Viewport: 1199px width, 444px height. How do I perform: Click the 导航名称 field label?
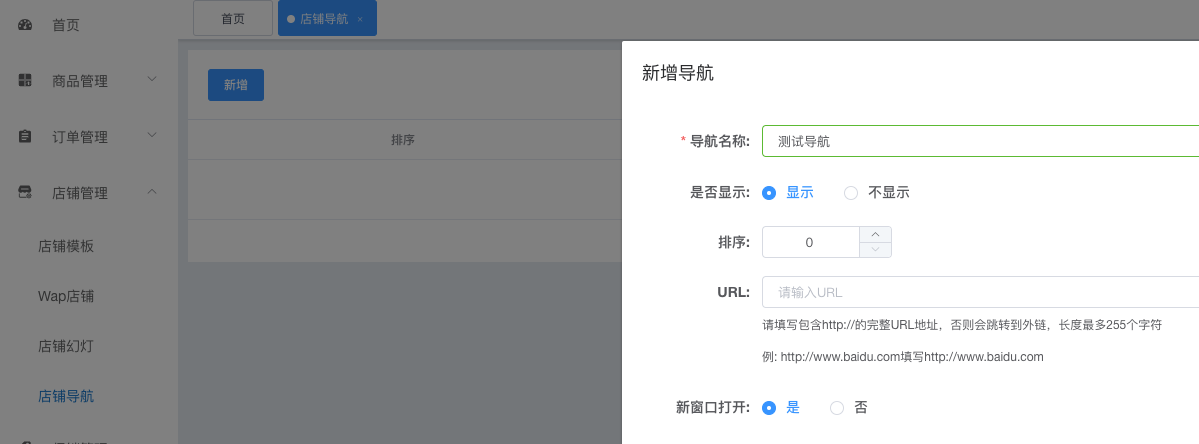pyautogui.click(x=720, y=141)
